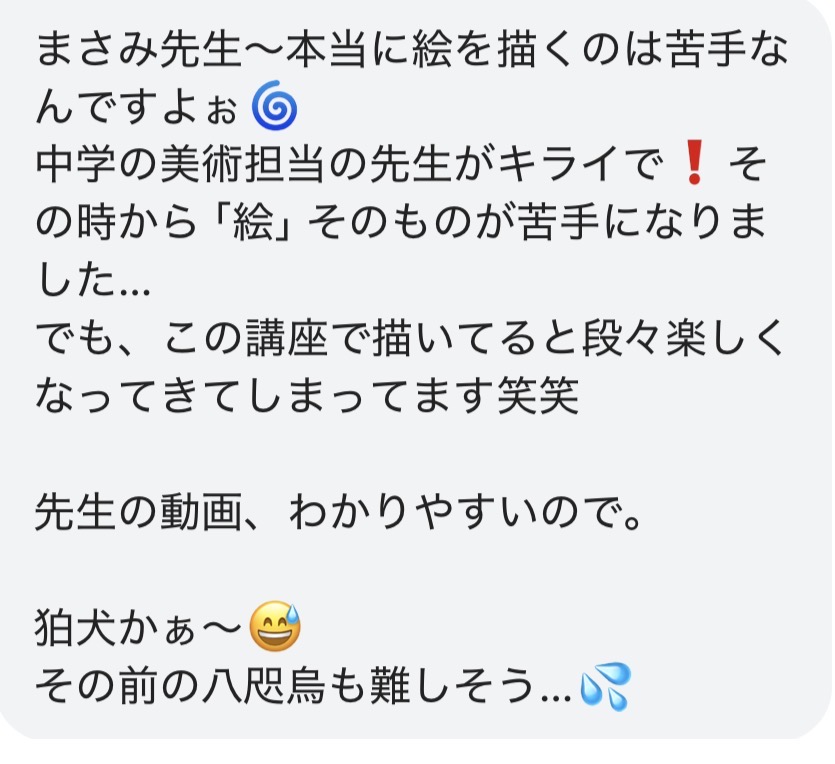Click the red exclamation mark emoji
Image resolution: width=835 pixels, height=764 pixels.
click(x=693, y=162)
